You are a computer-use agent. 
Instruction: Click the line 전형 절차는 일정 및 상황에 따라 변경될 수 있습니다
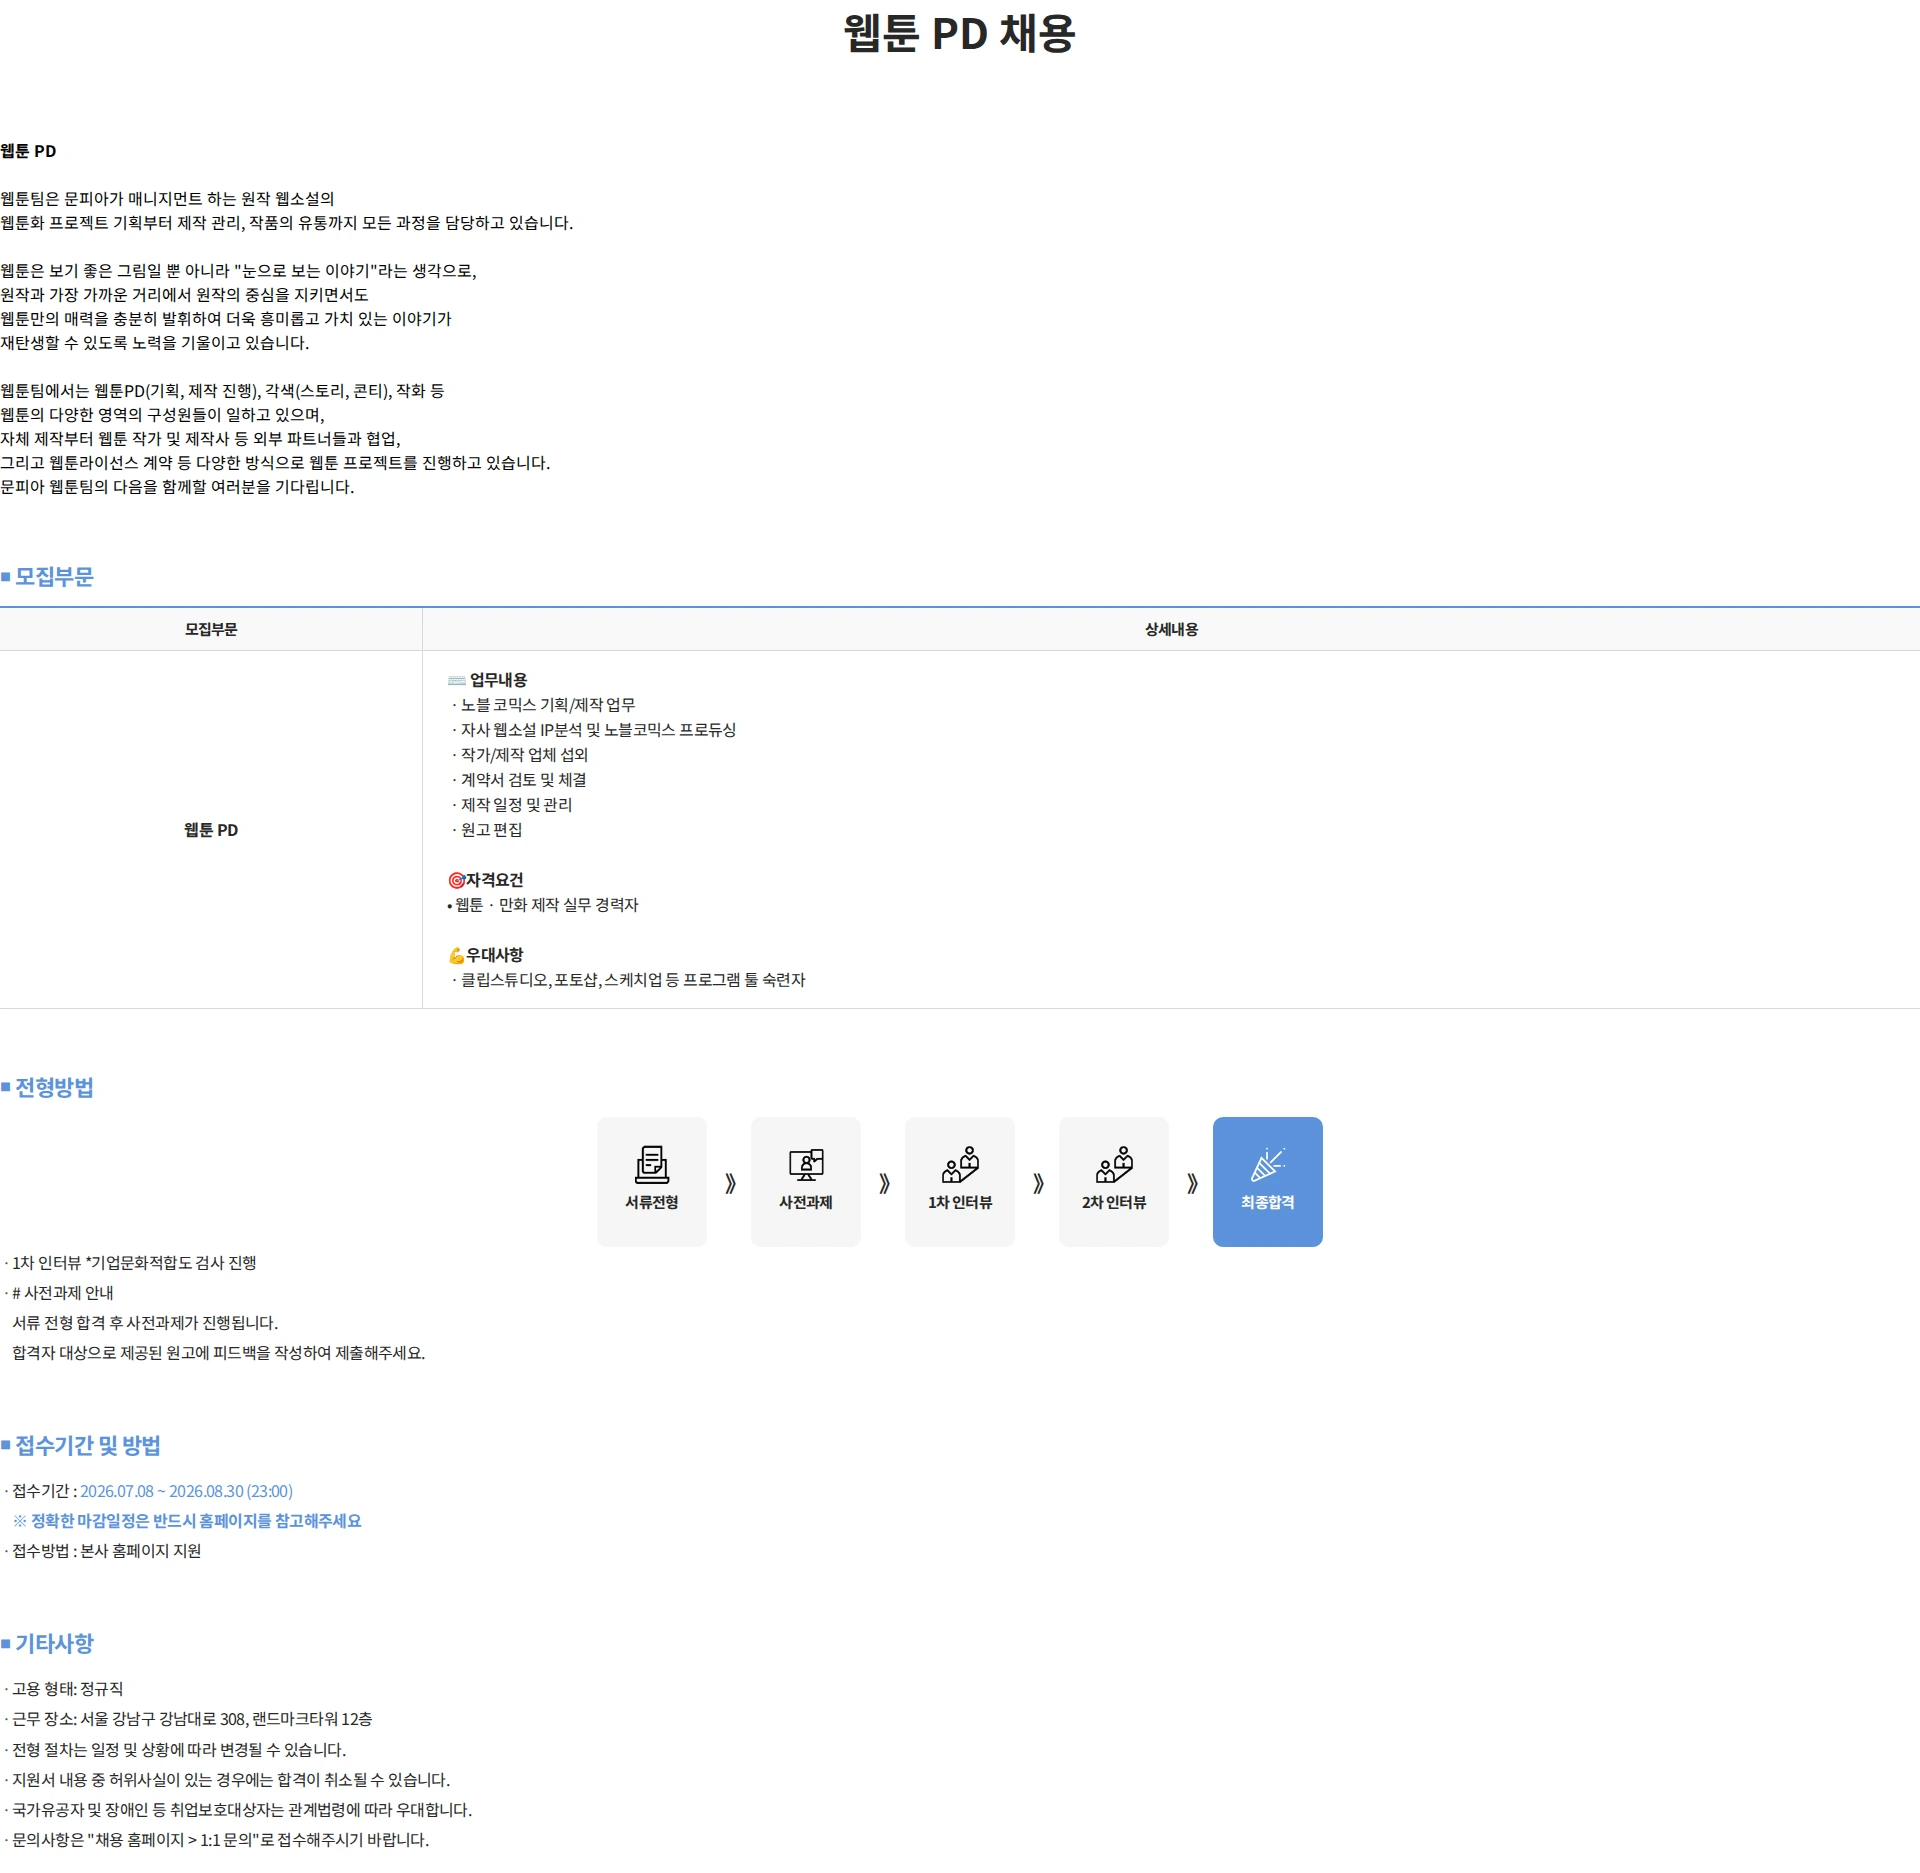pos(179,1750)
